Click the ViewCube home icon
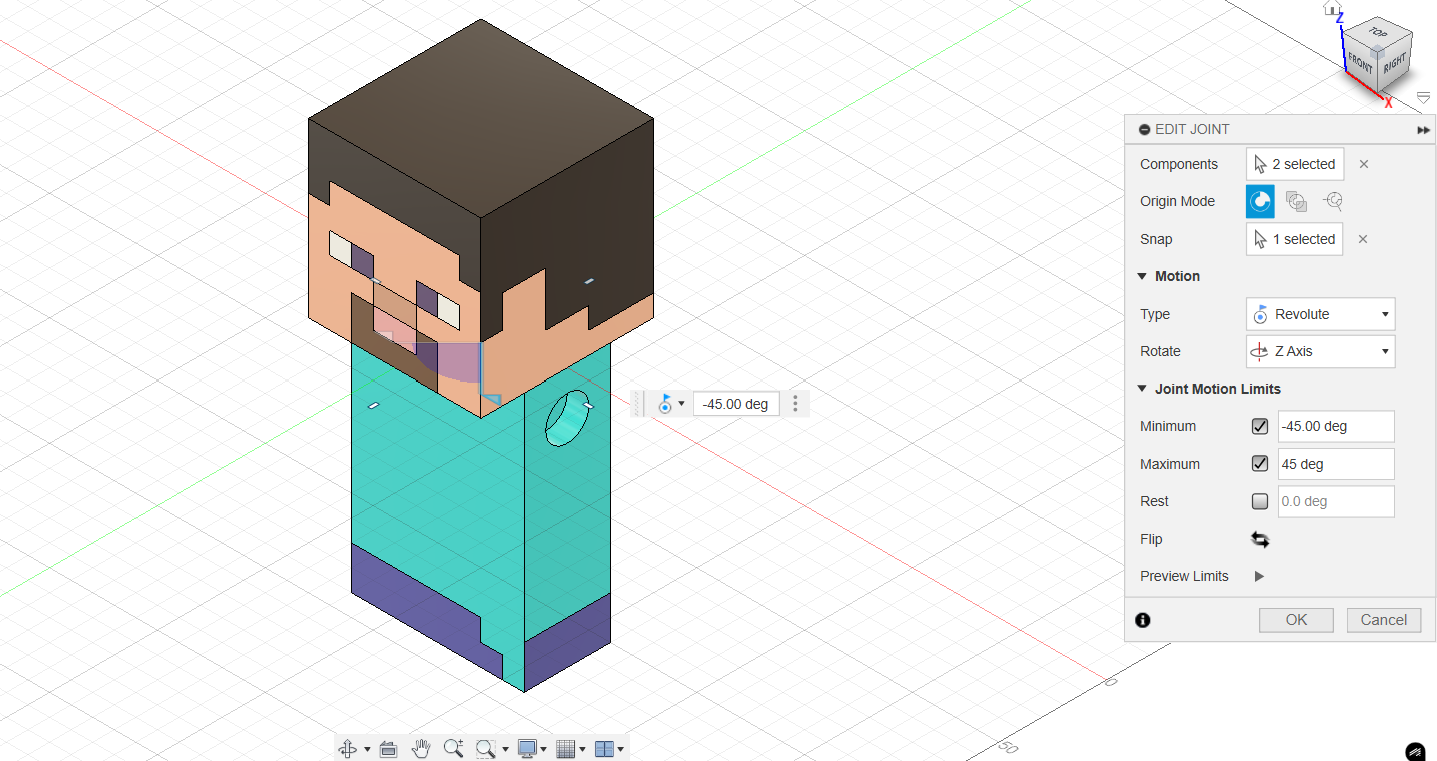Image resolution: width=1437 pixels, height=761 pixels. pos(1331,8)
